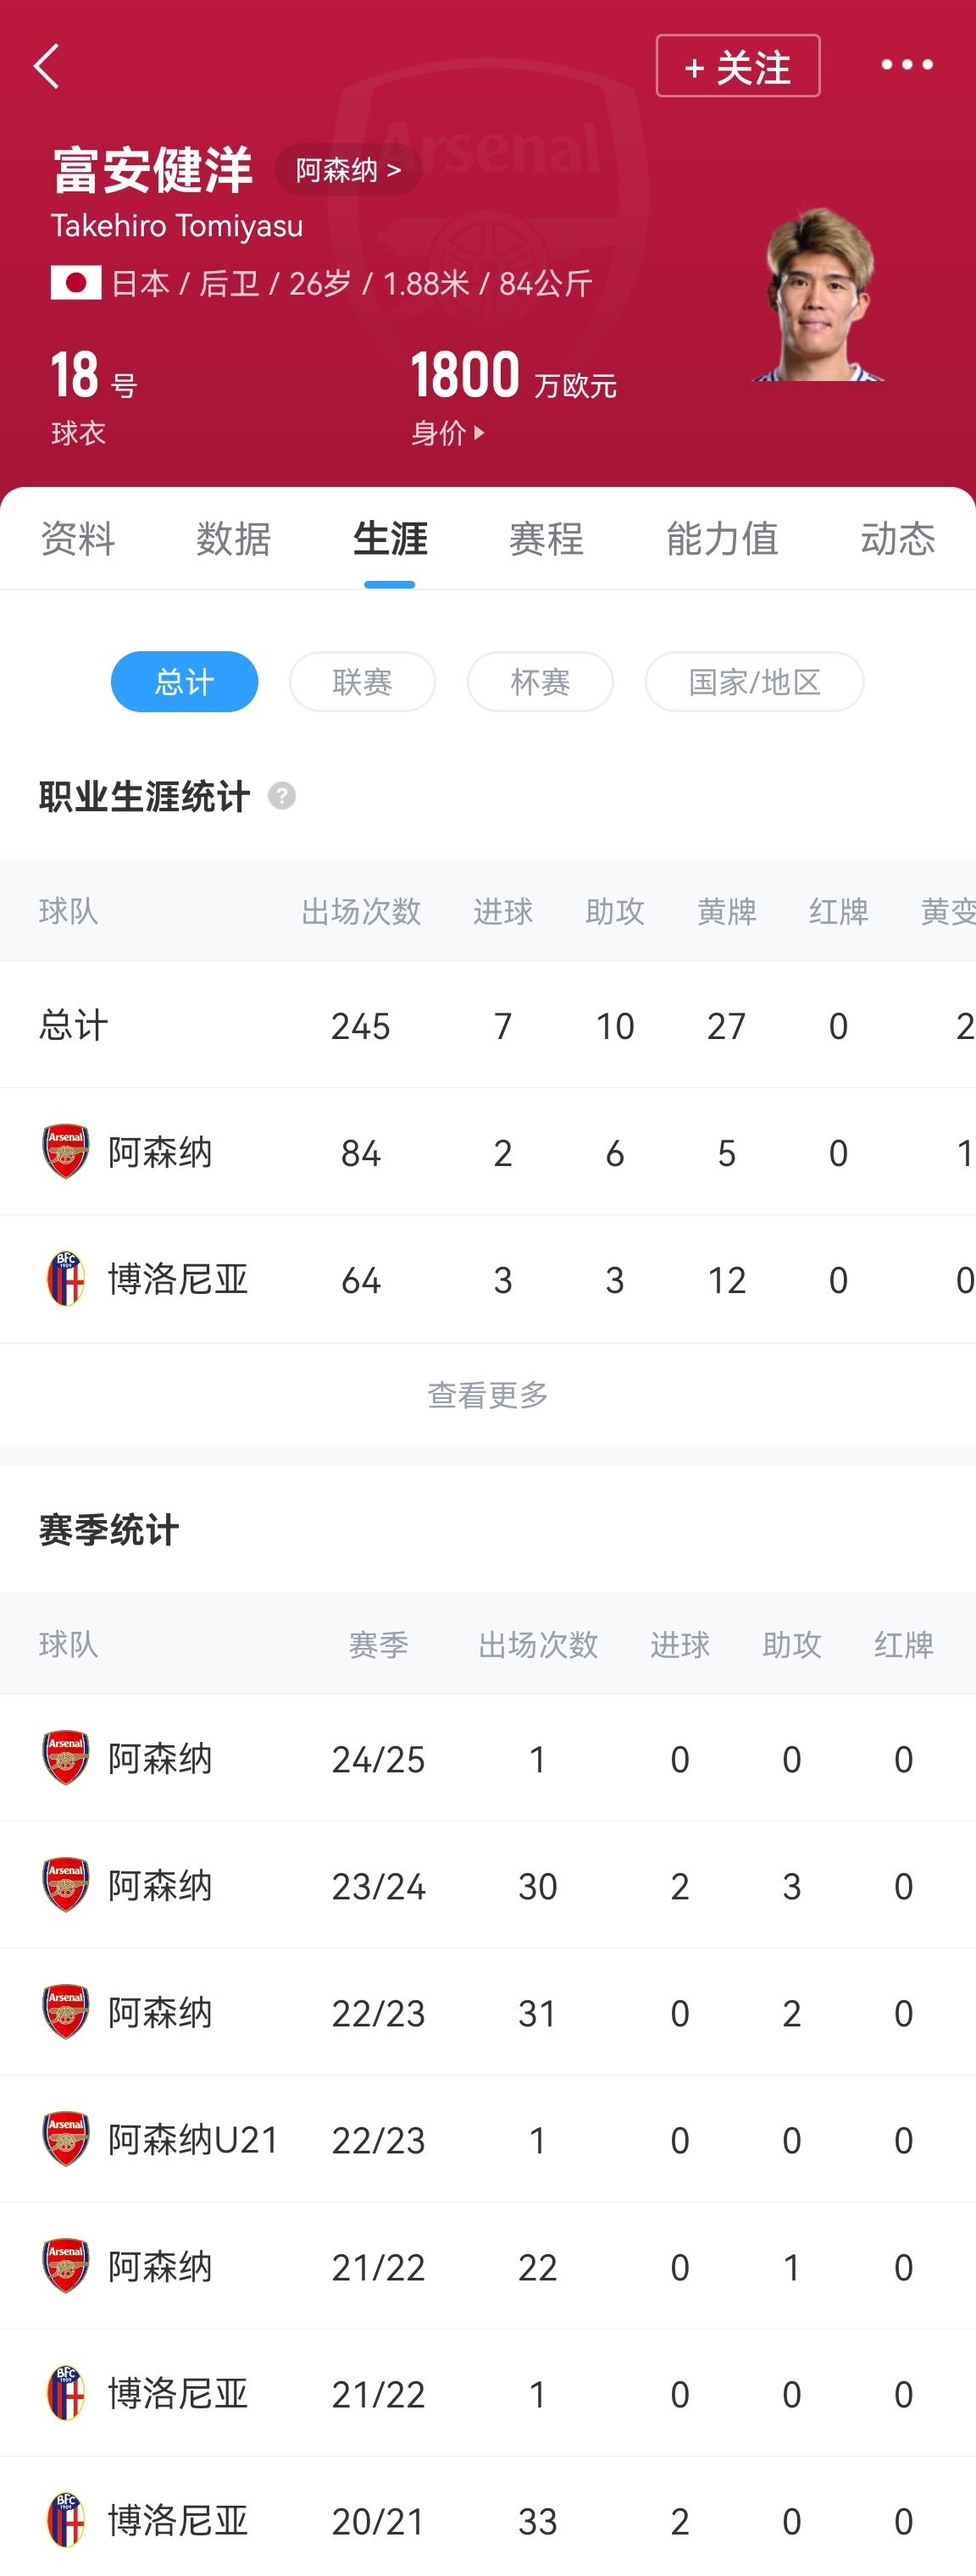The image size is (976, 2576).
Task: Open the 阿森纳 team chip beside player name
Action: (348, 170)
